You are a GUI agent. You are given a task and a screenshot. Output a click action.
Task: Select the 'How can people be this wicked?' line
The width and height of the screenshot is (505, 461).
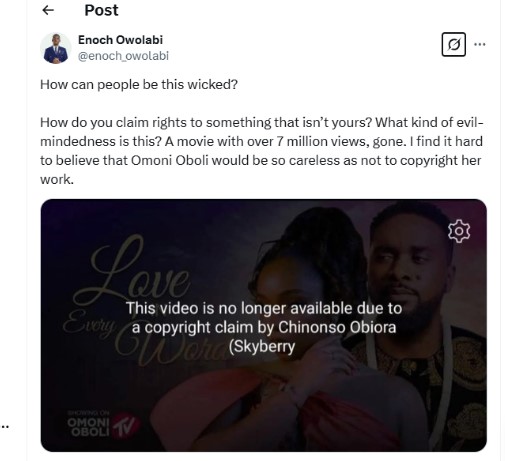click(139, 84)
